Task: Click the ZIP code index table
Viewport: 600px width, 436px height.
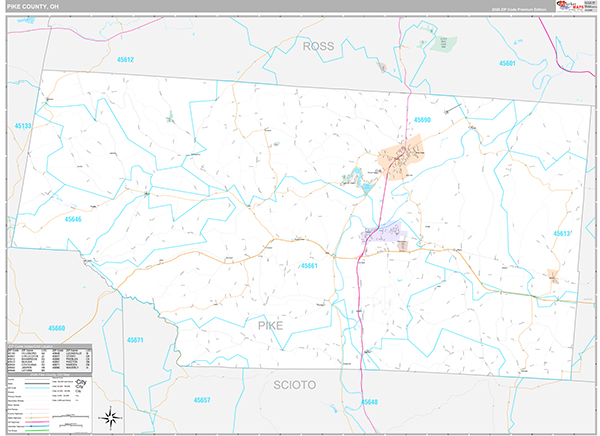Action: [49, 359]
